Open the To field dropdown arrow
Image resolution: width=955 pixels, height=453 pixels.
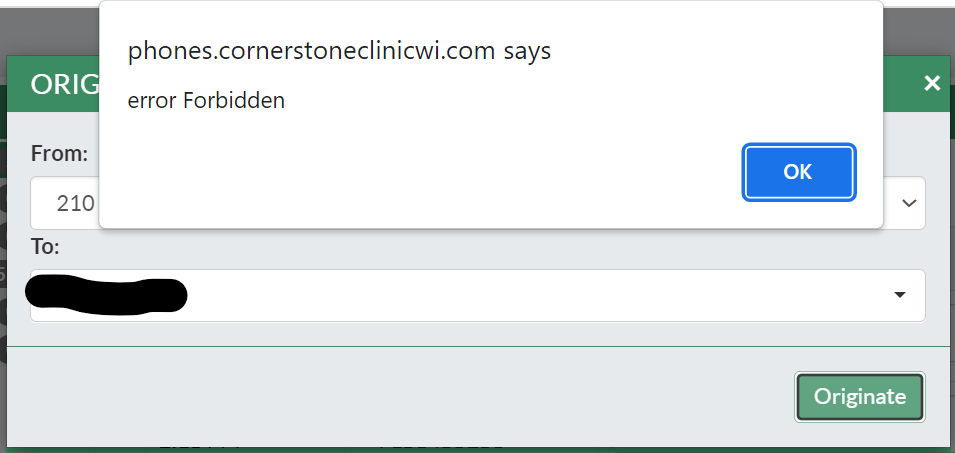pyautogui.click(x=900, y=295)
